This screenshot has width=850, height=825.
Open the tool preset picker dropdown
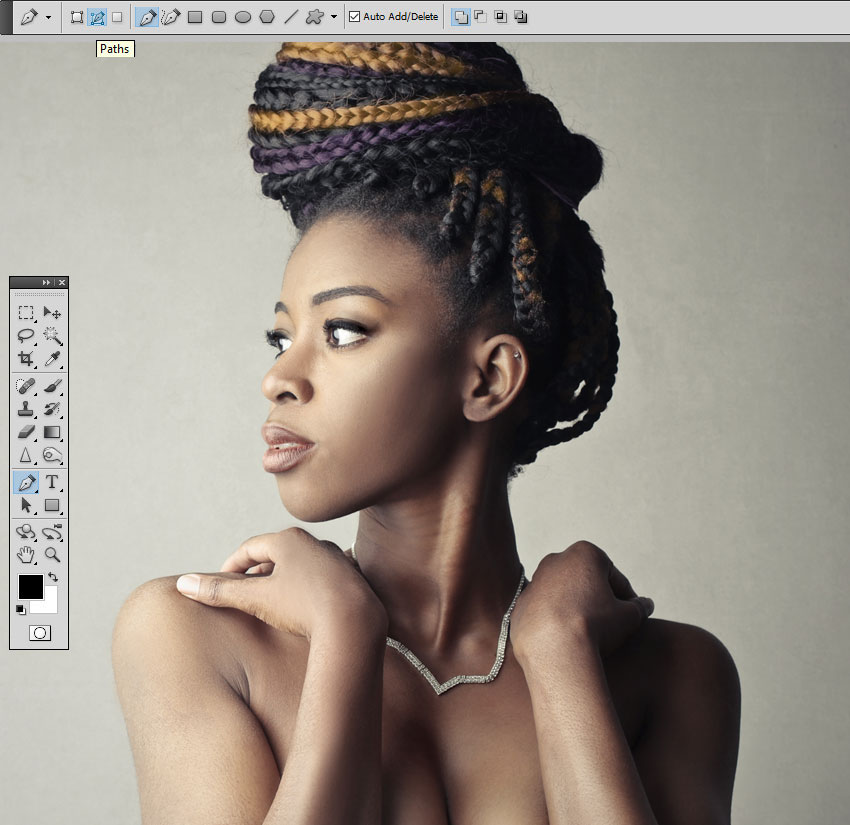pyautogui.click(x=48, y=17)
